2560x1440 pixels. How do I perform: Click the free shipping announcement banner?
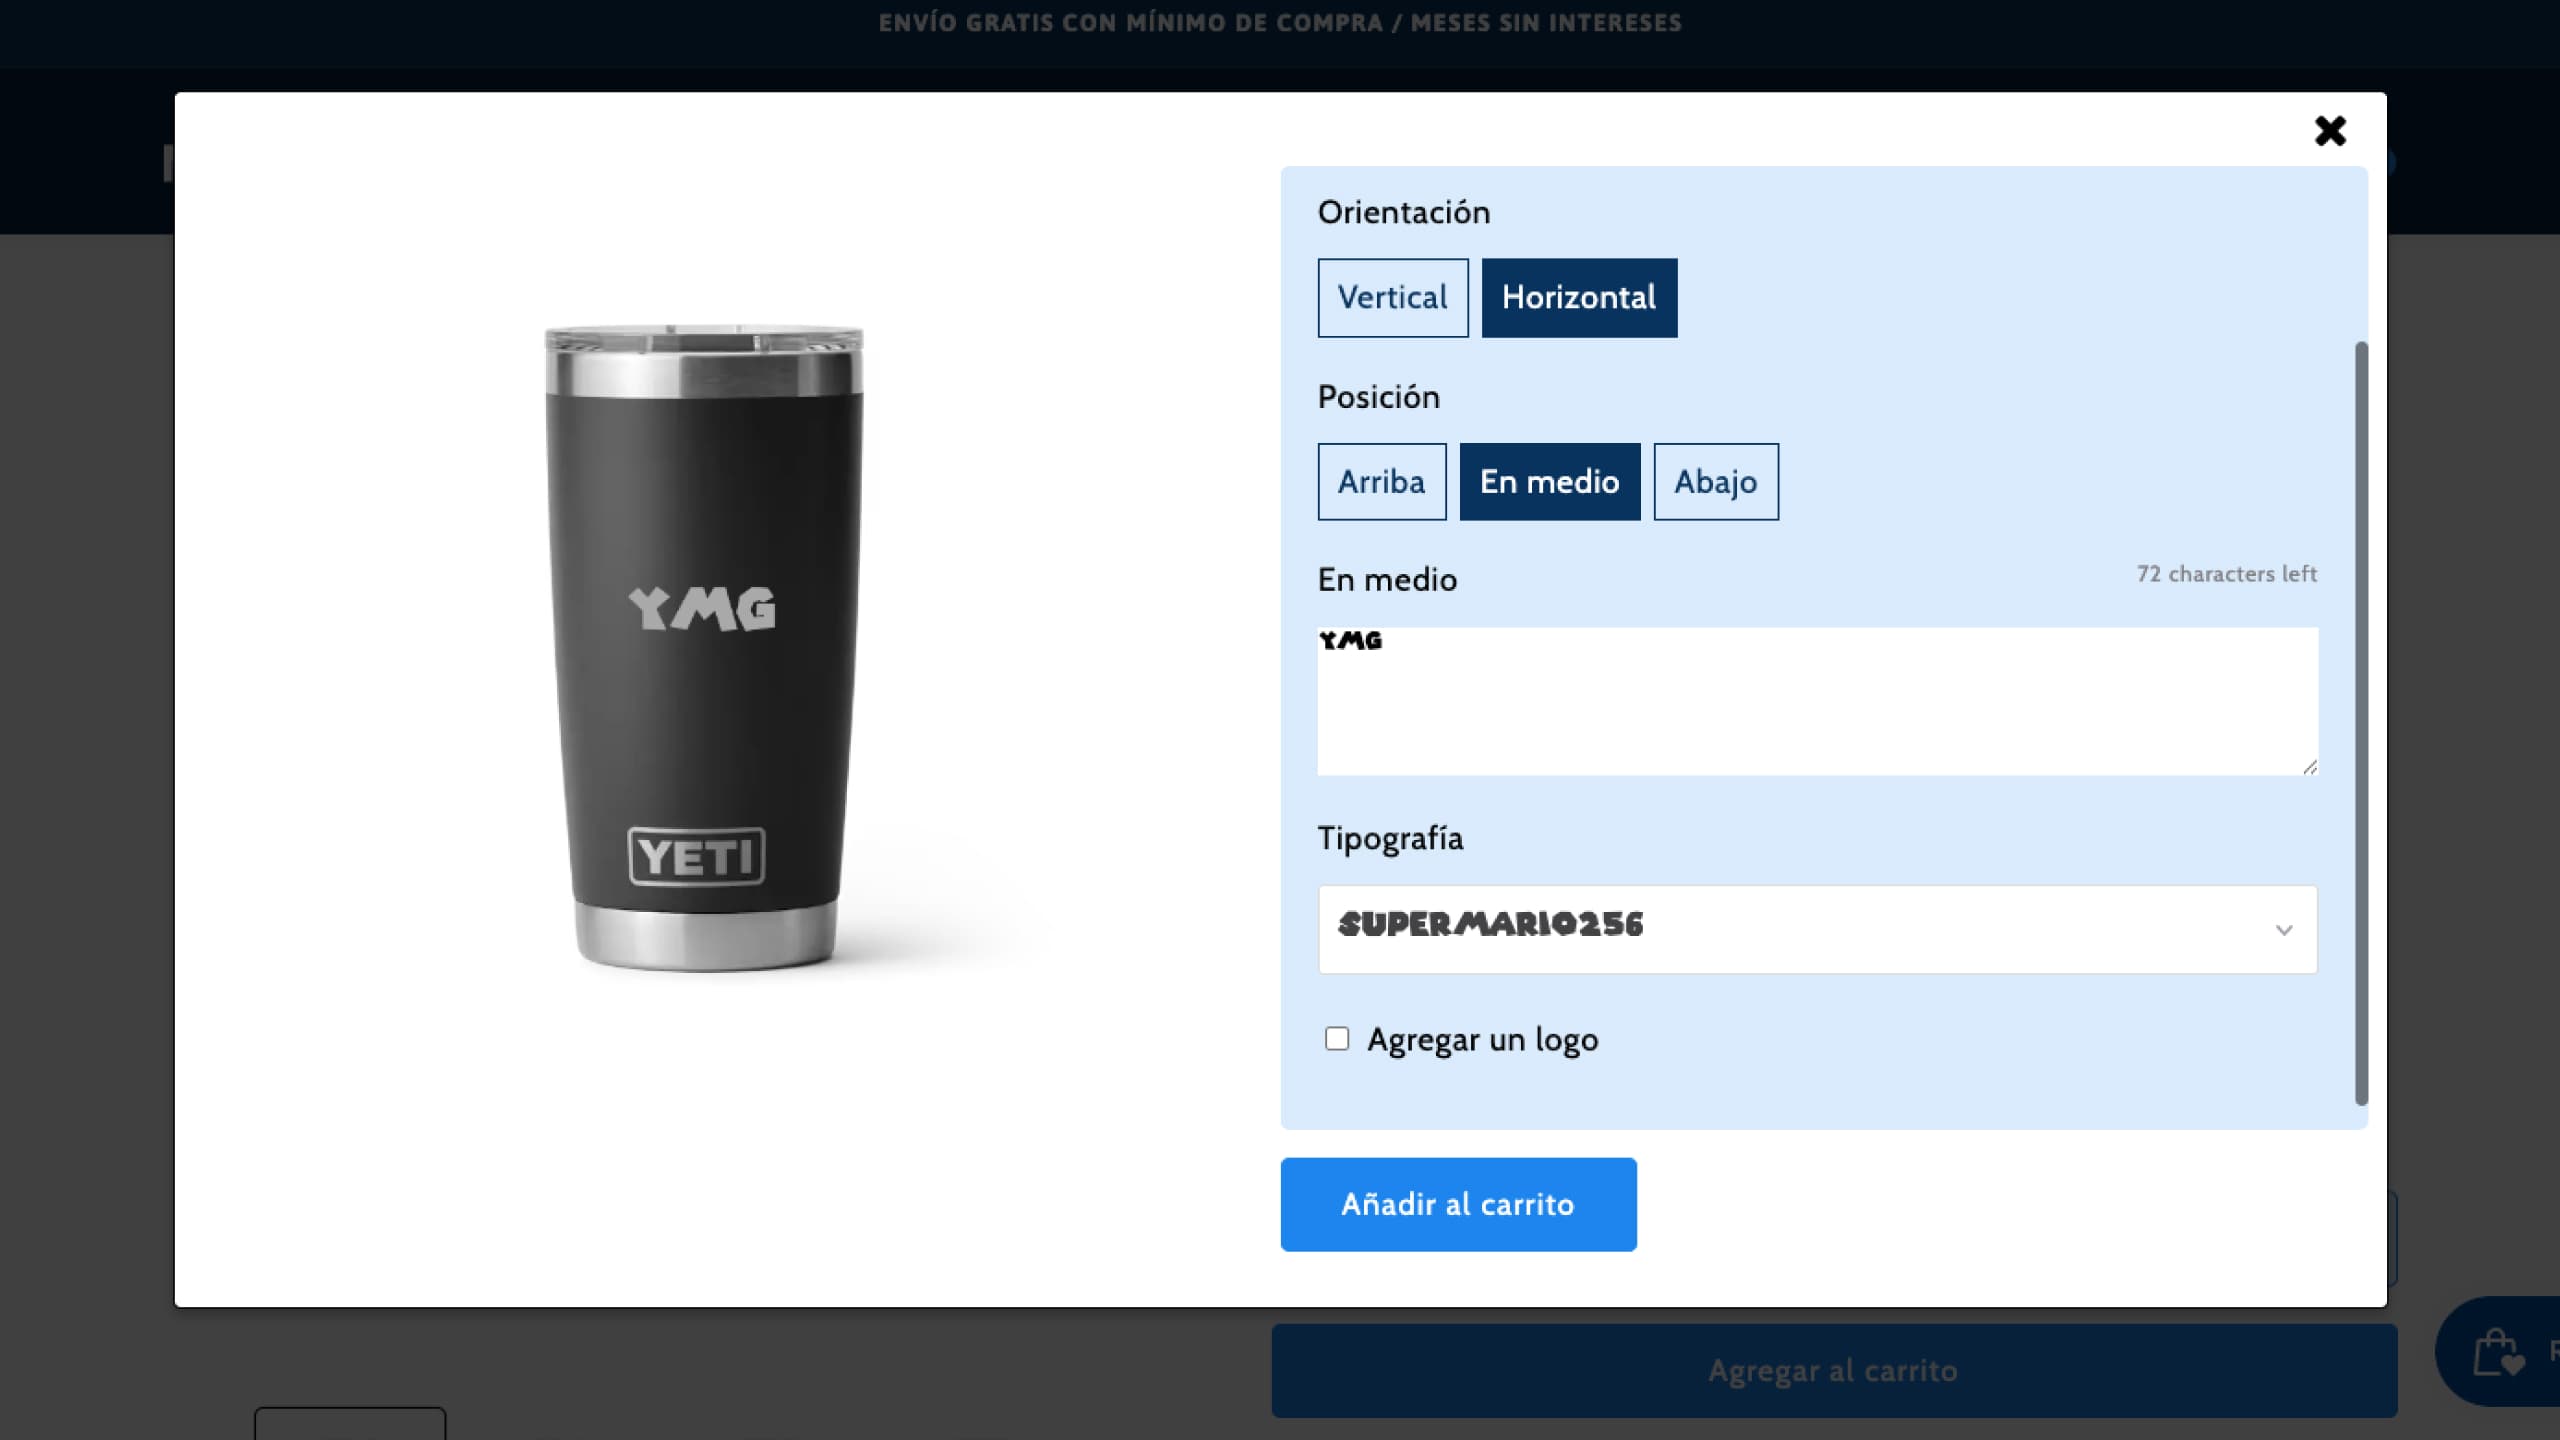coord(1280,23)
